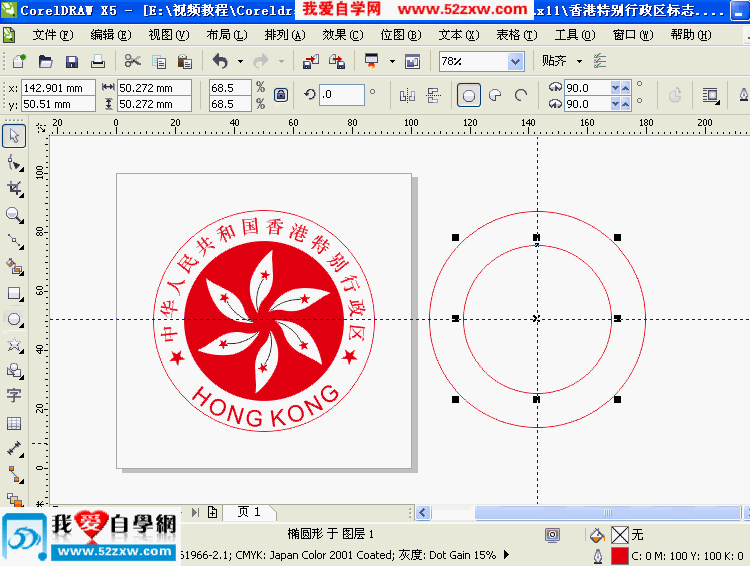The height and width of the screenshot is (566, 750).
Task: Copy the selected object
Action: (x=159, y=62)
